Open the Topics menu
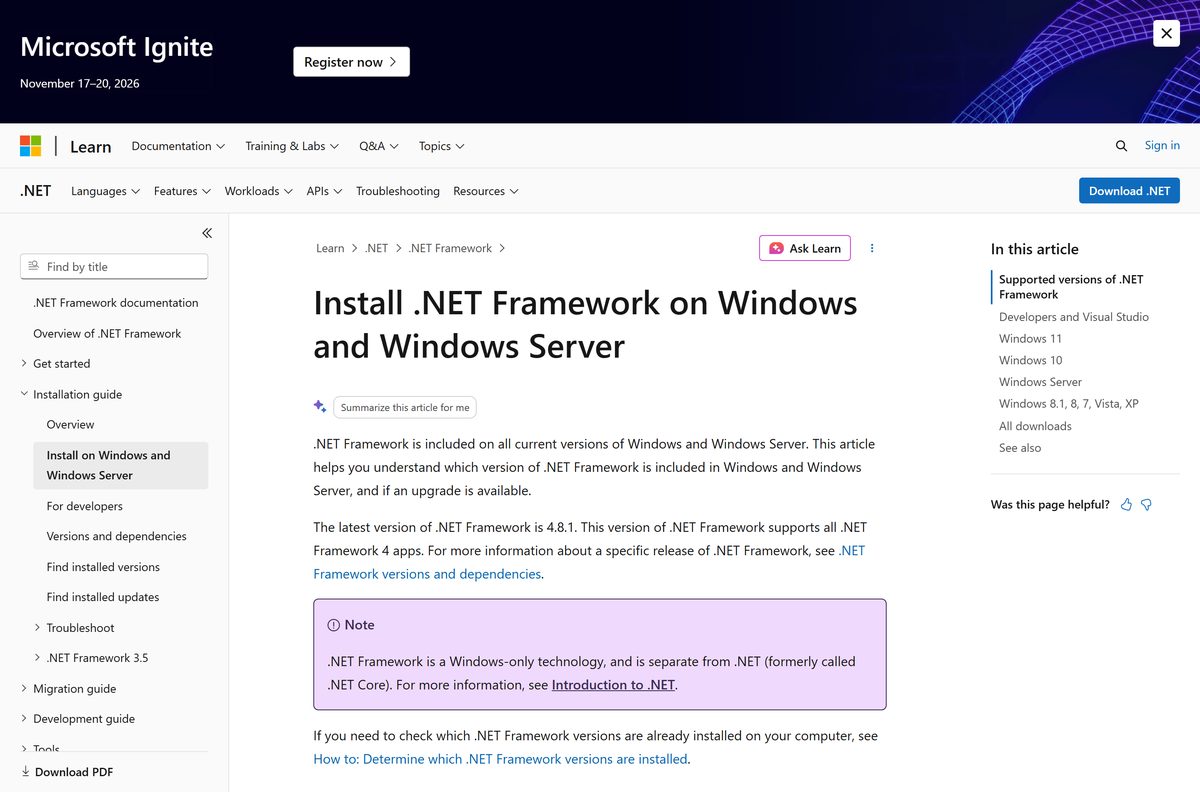Viewport: 1200px width, 792px height. 442,146
